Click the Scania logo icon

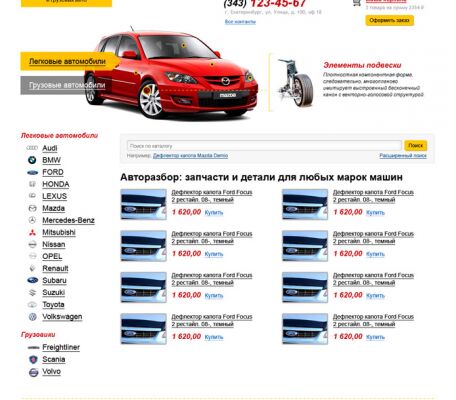[x=33, y=359]
